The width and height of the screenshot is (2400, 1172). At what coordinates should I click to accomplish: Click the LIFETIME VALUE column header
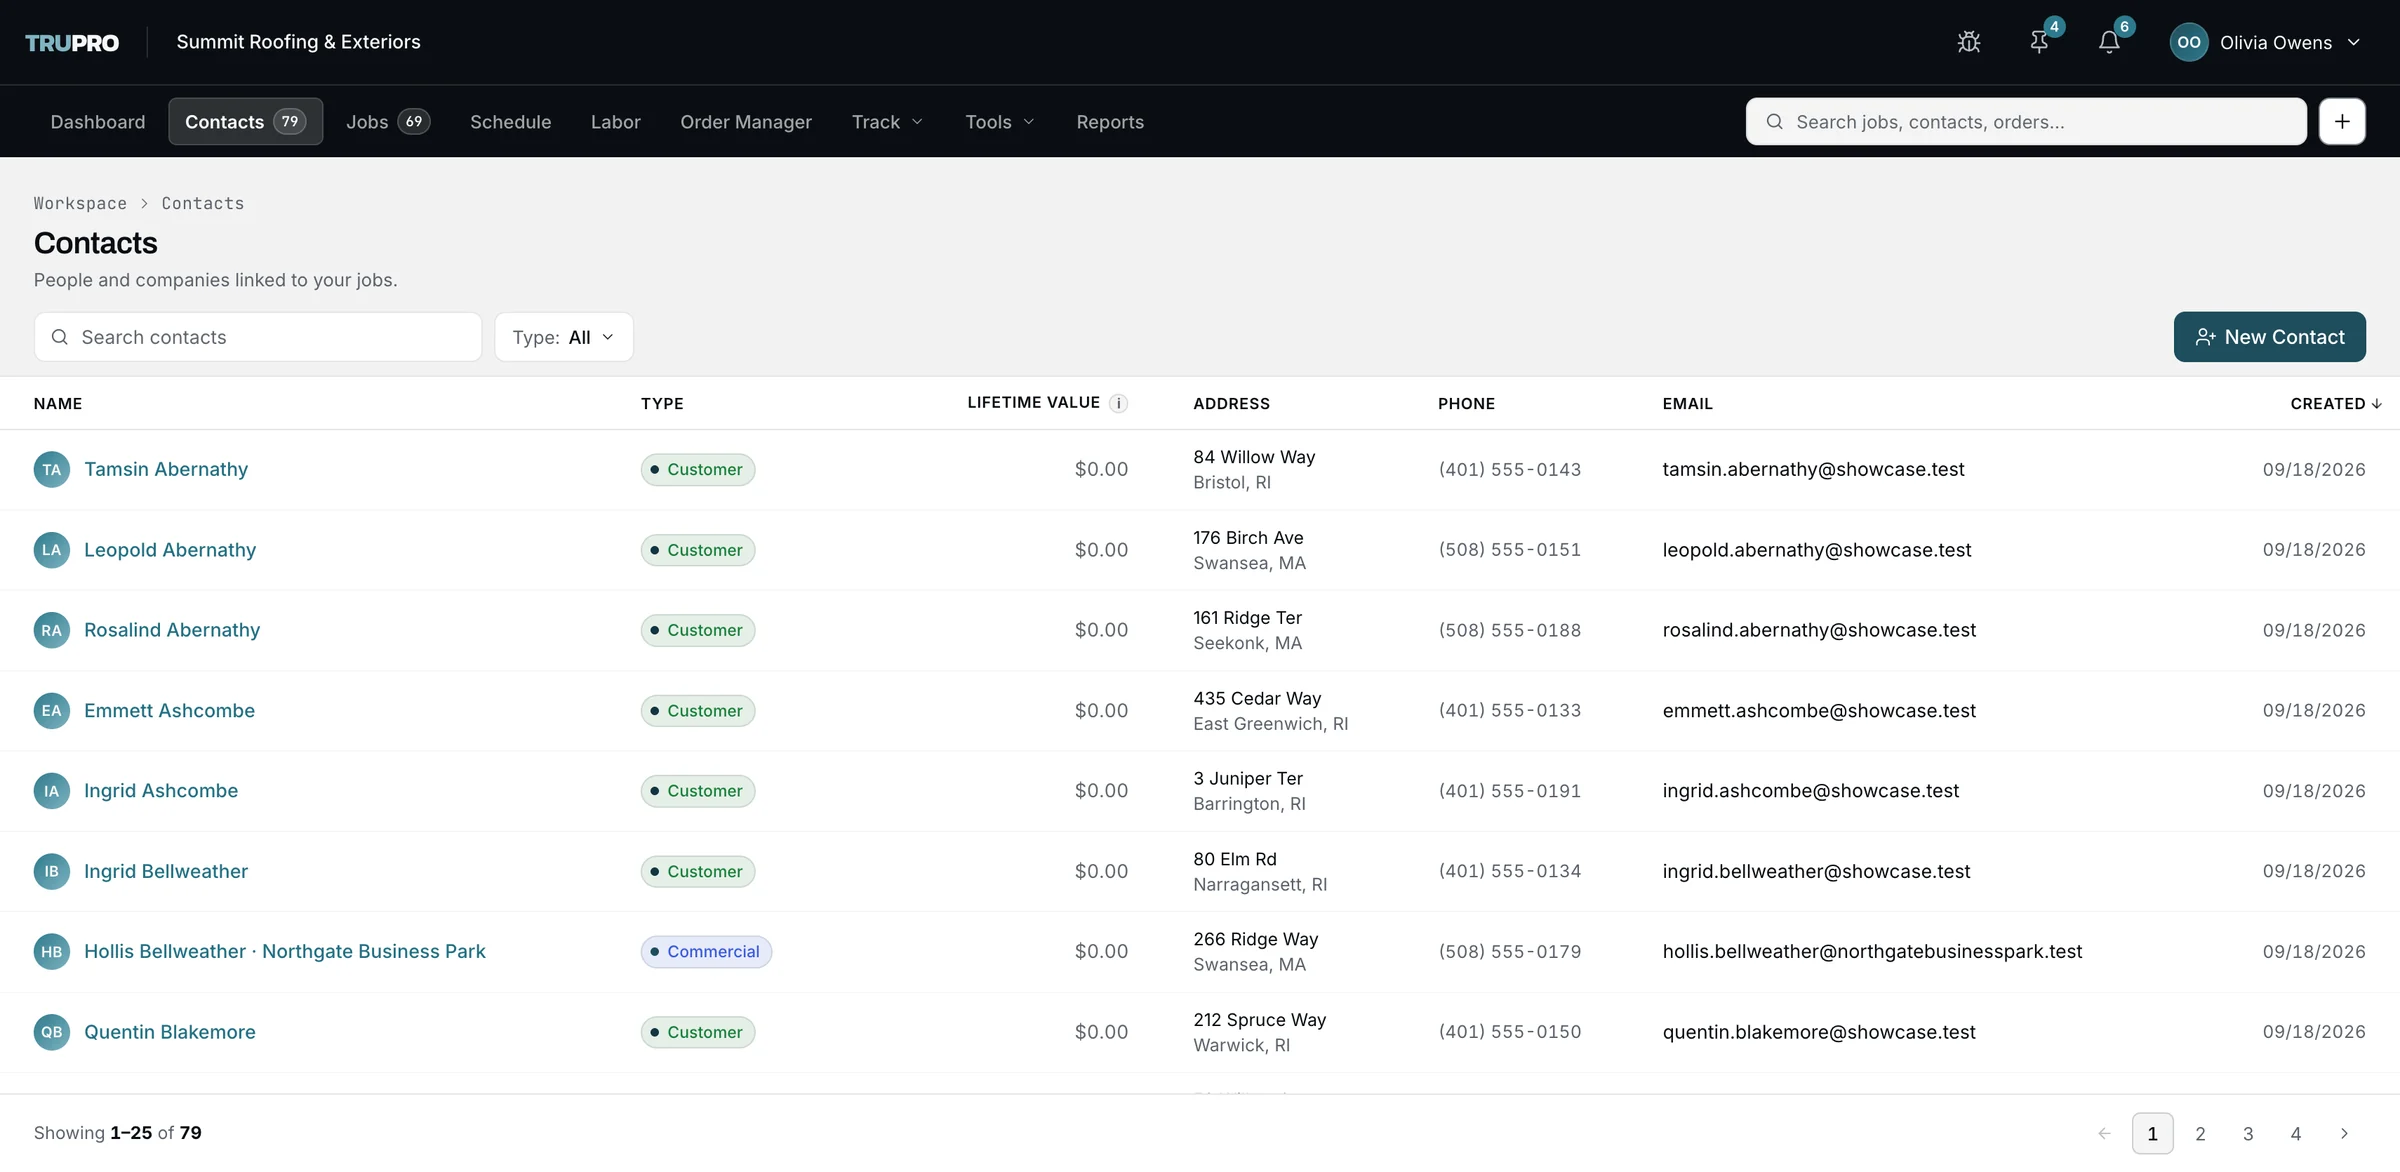coord(1033,402)
